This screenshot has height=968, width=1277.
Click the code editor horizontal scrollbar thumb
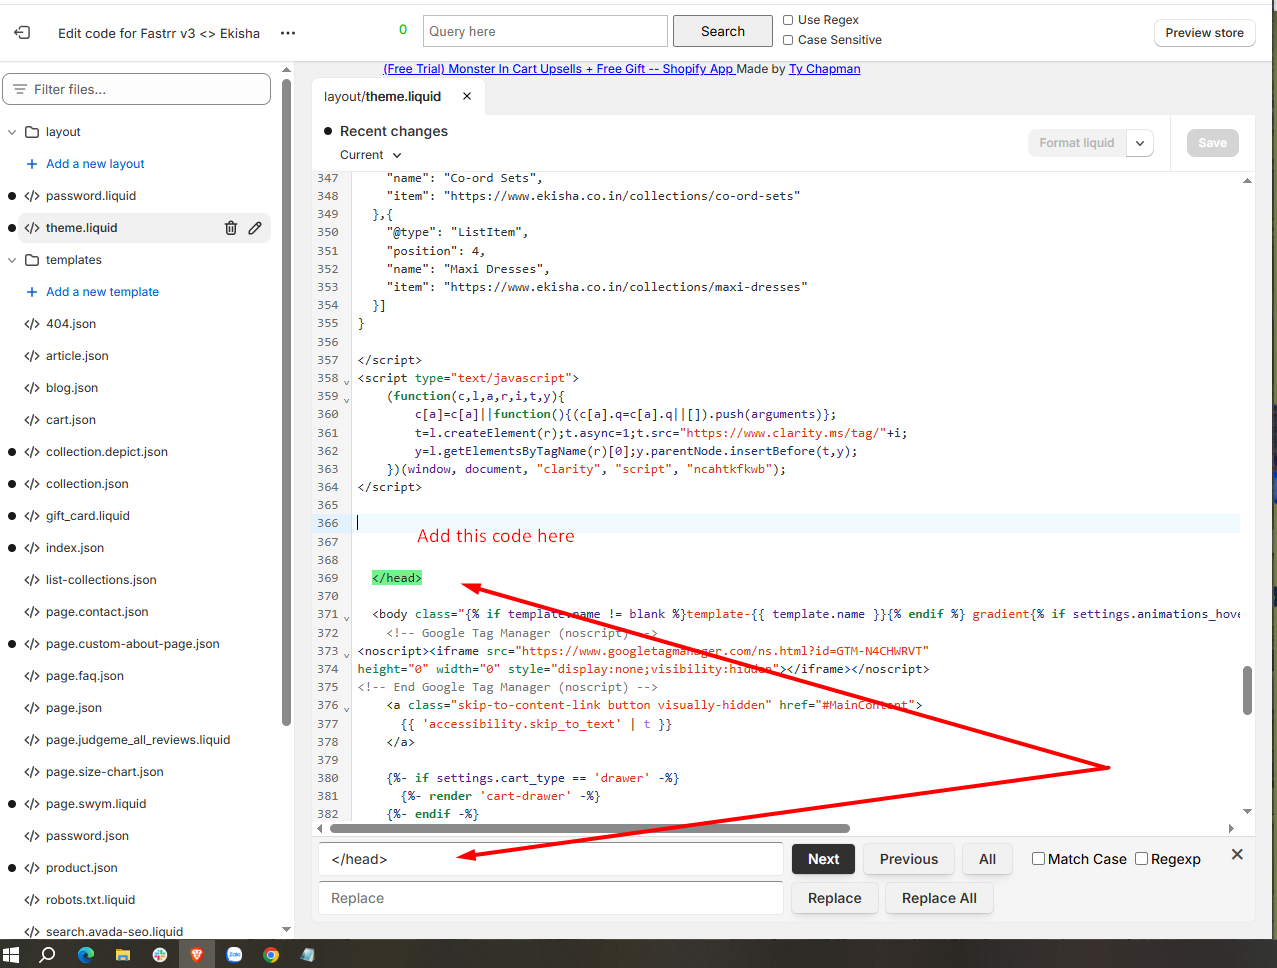click(590, 828)
